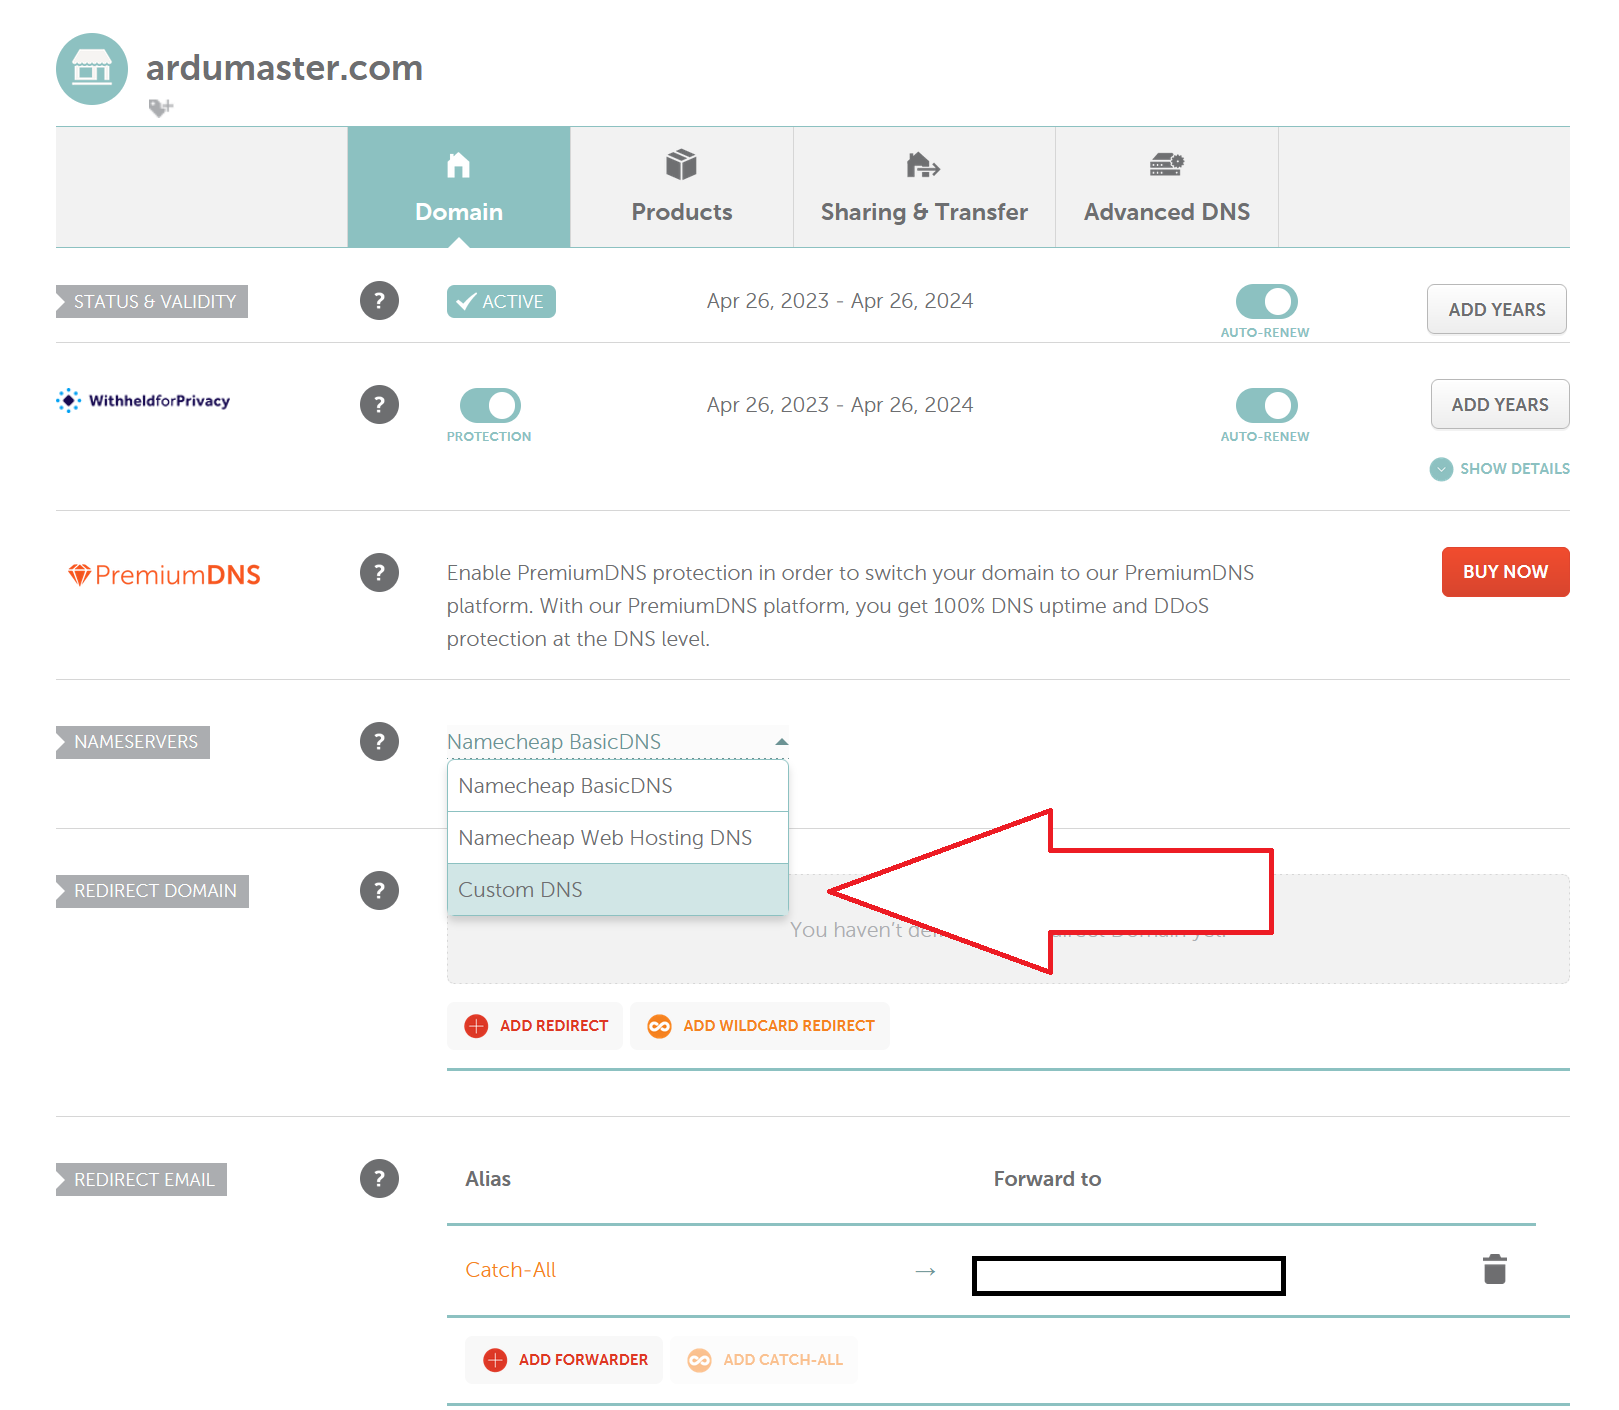Click Add Years for domain status
The height and width of the screenshot is (1410, 1619).
click(x=1496, y=309)
